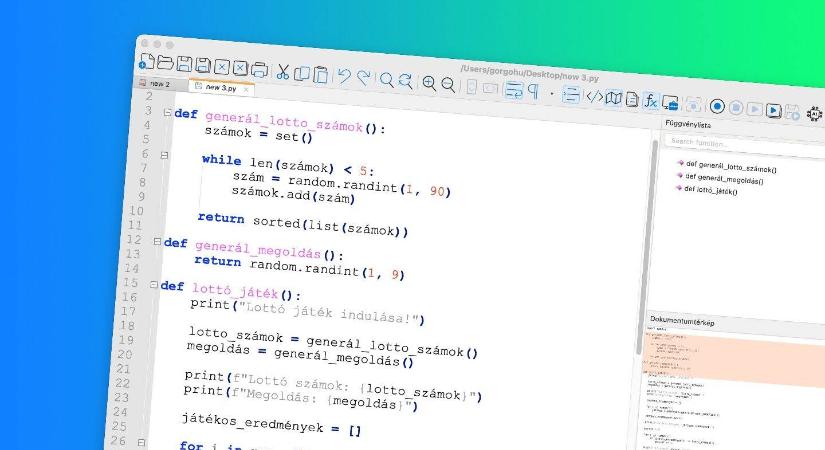Toggle the indent guide button

point(571,95)
